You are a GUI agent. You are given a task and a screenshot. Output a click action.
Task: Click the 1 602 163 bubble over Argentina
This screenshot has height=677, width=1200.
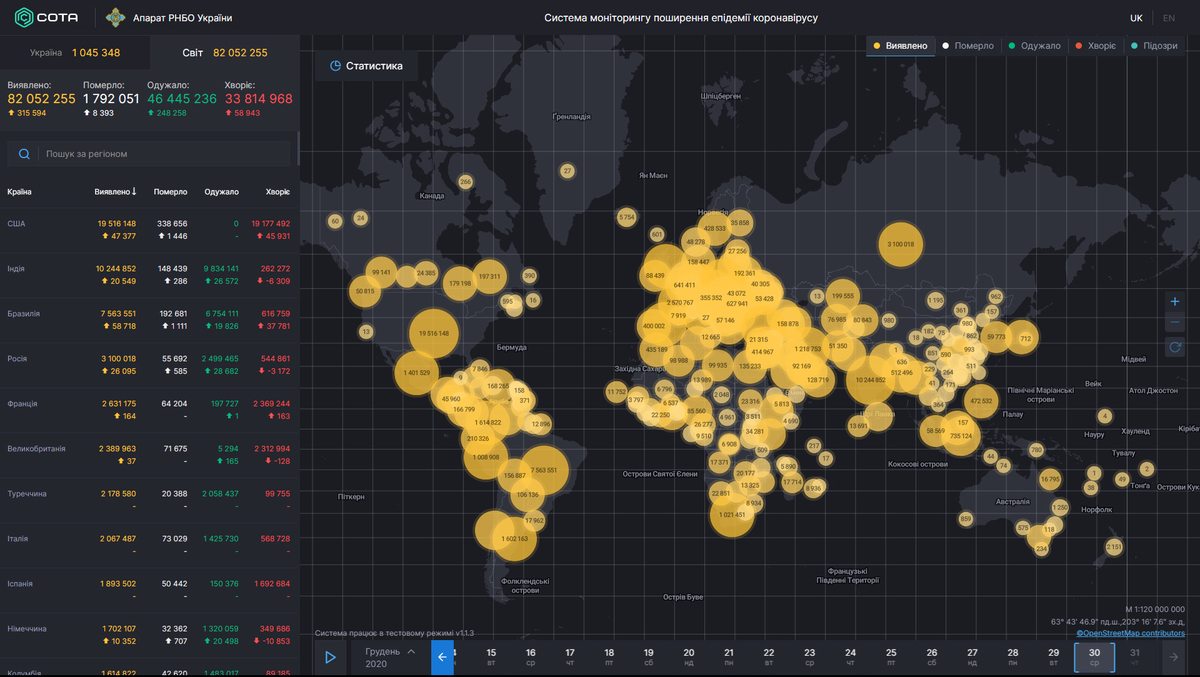click(x=516, y=539)
